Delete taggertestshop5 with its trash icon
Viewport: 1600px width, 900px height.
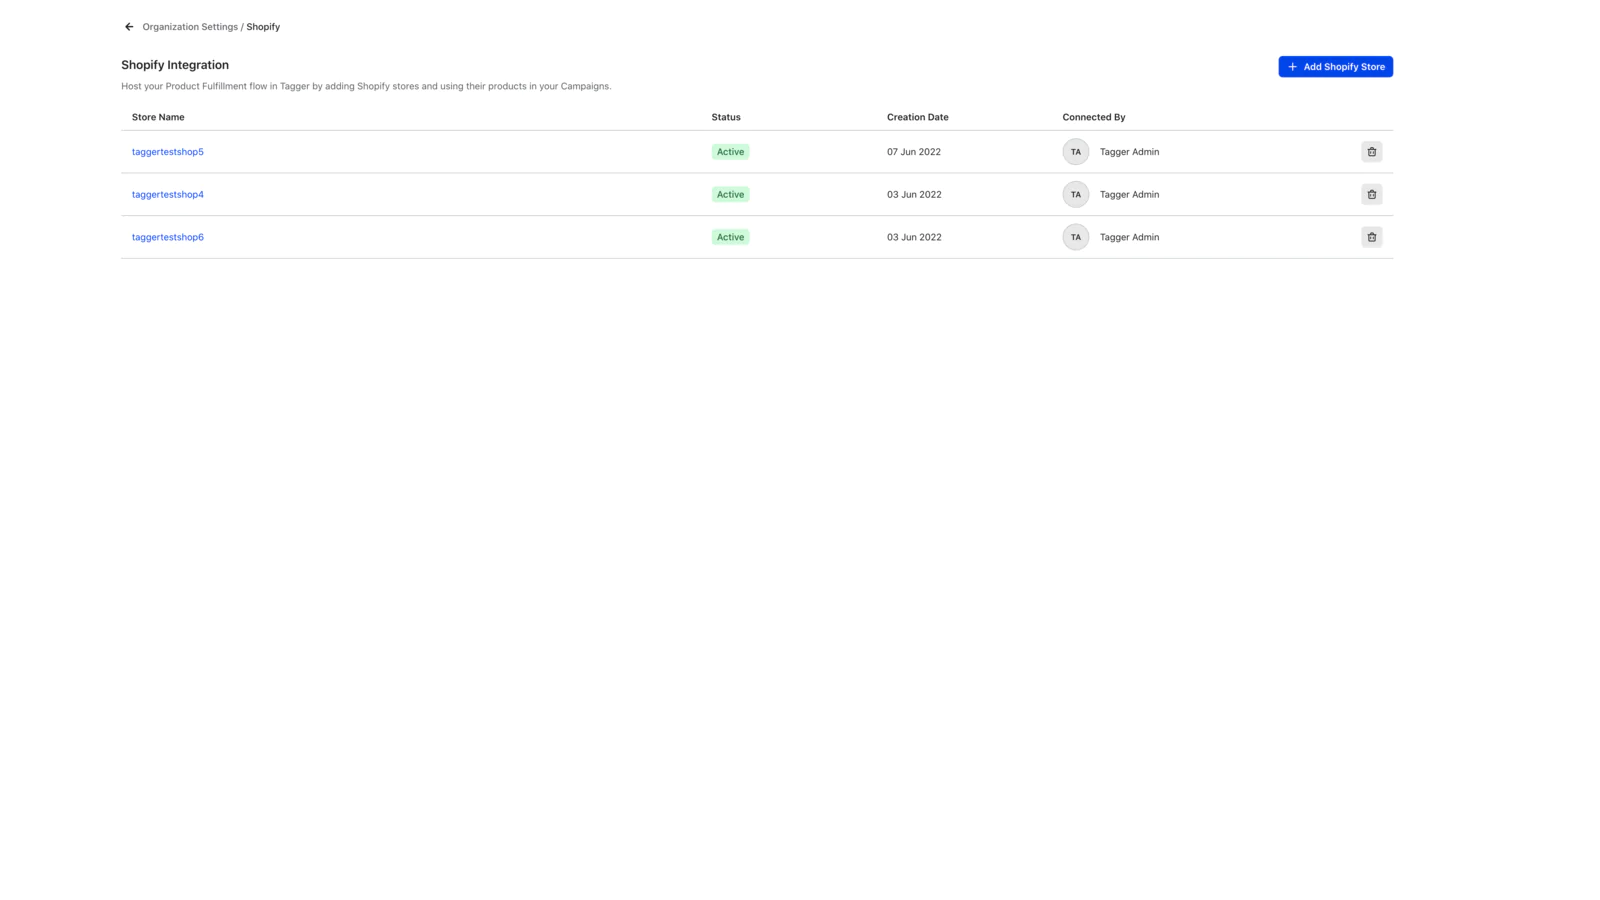tap(1371, 152)
